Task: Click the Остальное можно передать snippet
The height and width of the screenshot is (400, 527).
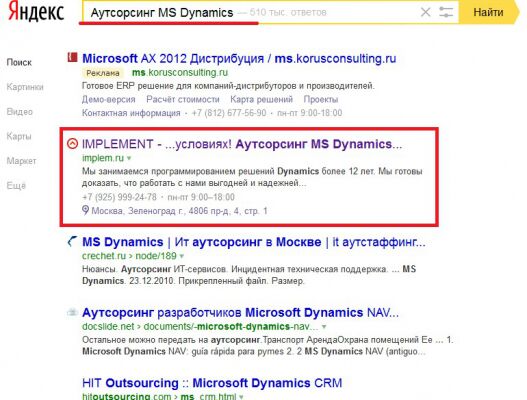Action: pos(268,346)
